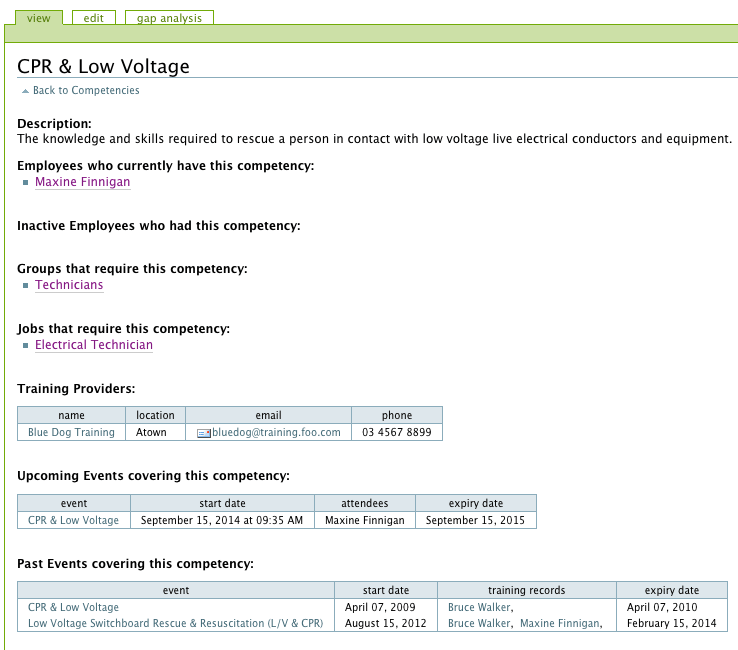The width and height of the screenshot is (738, 650).
Task: Click the event header in Upcoming Events table
Action: (74, 503)
